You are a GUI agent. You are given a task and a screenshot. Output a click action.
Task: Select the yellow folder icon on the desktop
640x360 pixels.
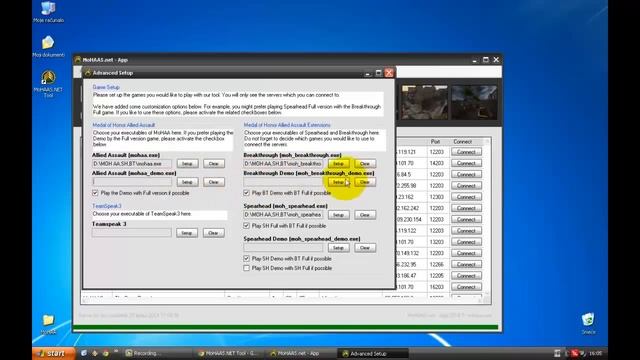48,324
